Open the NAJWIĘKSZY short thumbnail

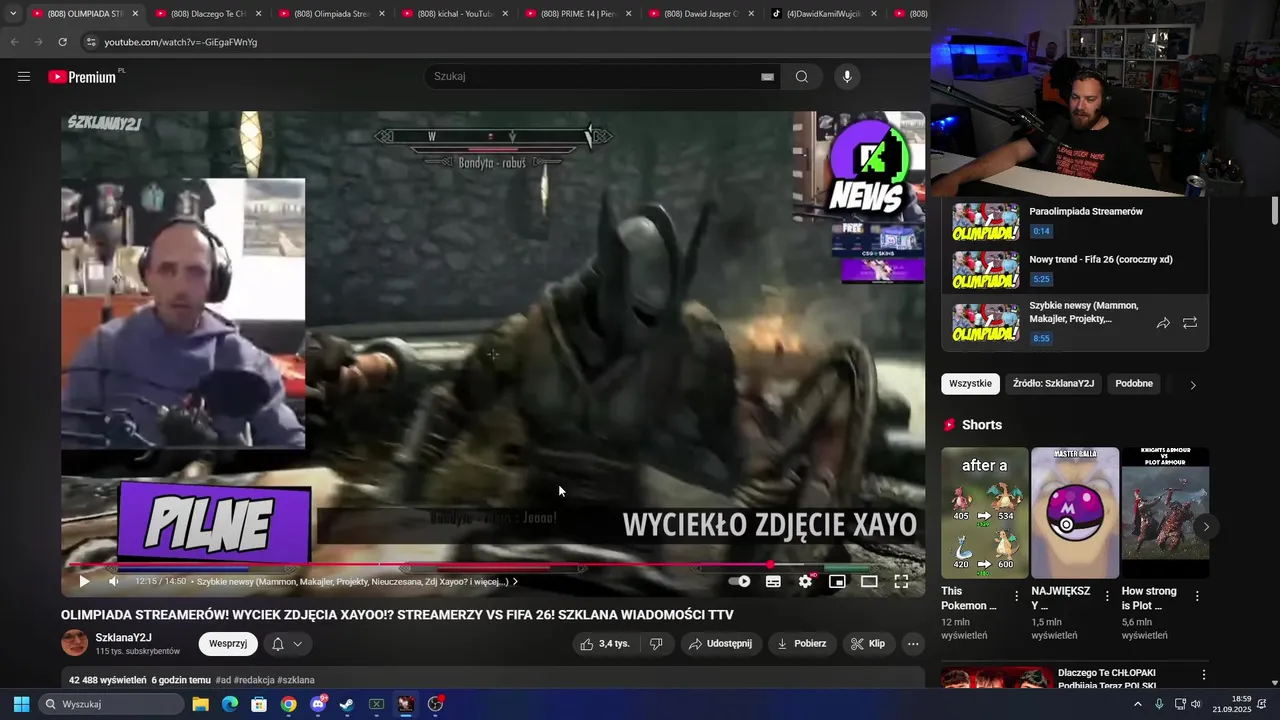pos(1075,513)
